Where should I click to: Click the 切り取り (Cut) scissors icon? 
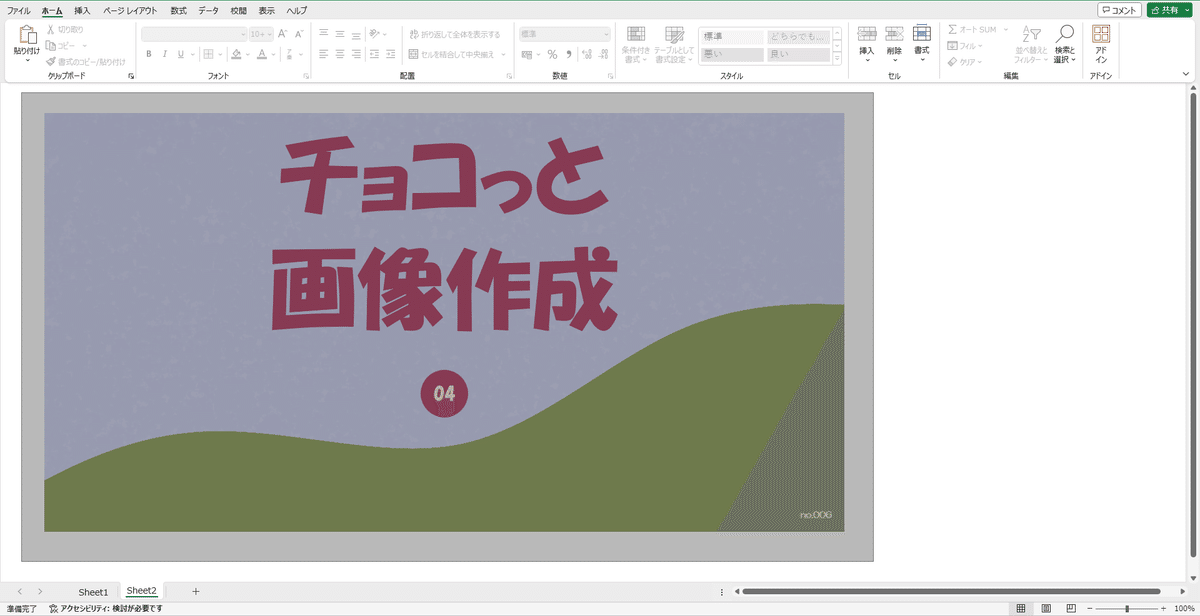[x=50, y=30]
